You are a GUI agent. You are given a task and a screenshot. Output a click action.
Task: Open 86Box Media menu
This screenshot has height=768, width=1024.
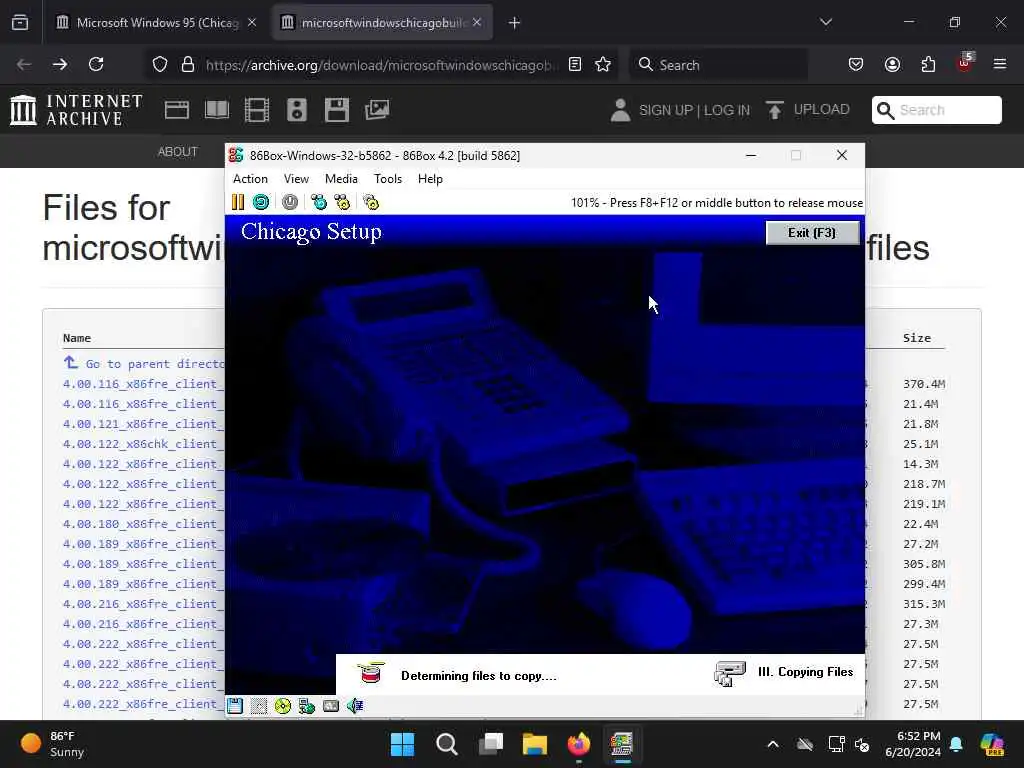341,179
